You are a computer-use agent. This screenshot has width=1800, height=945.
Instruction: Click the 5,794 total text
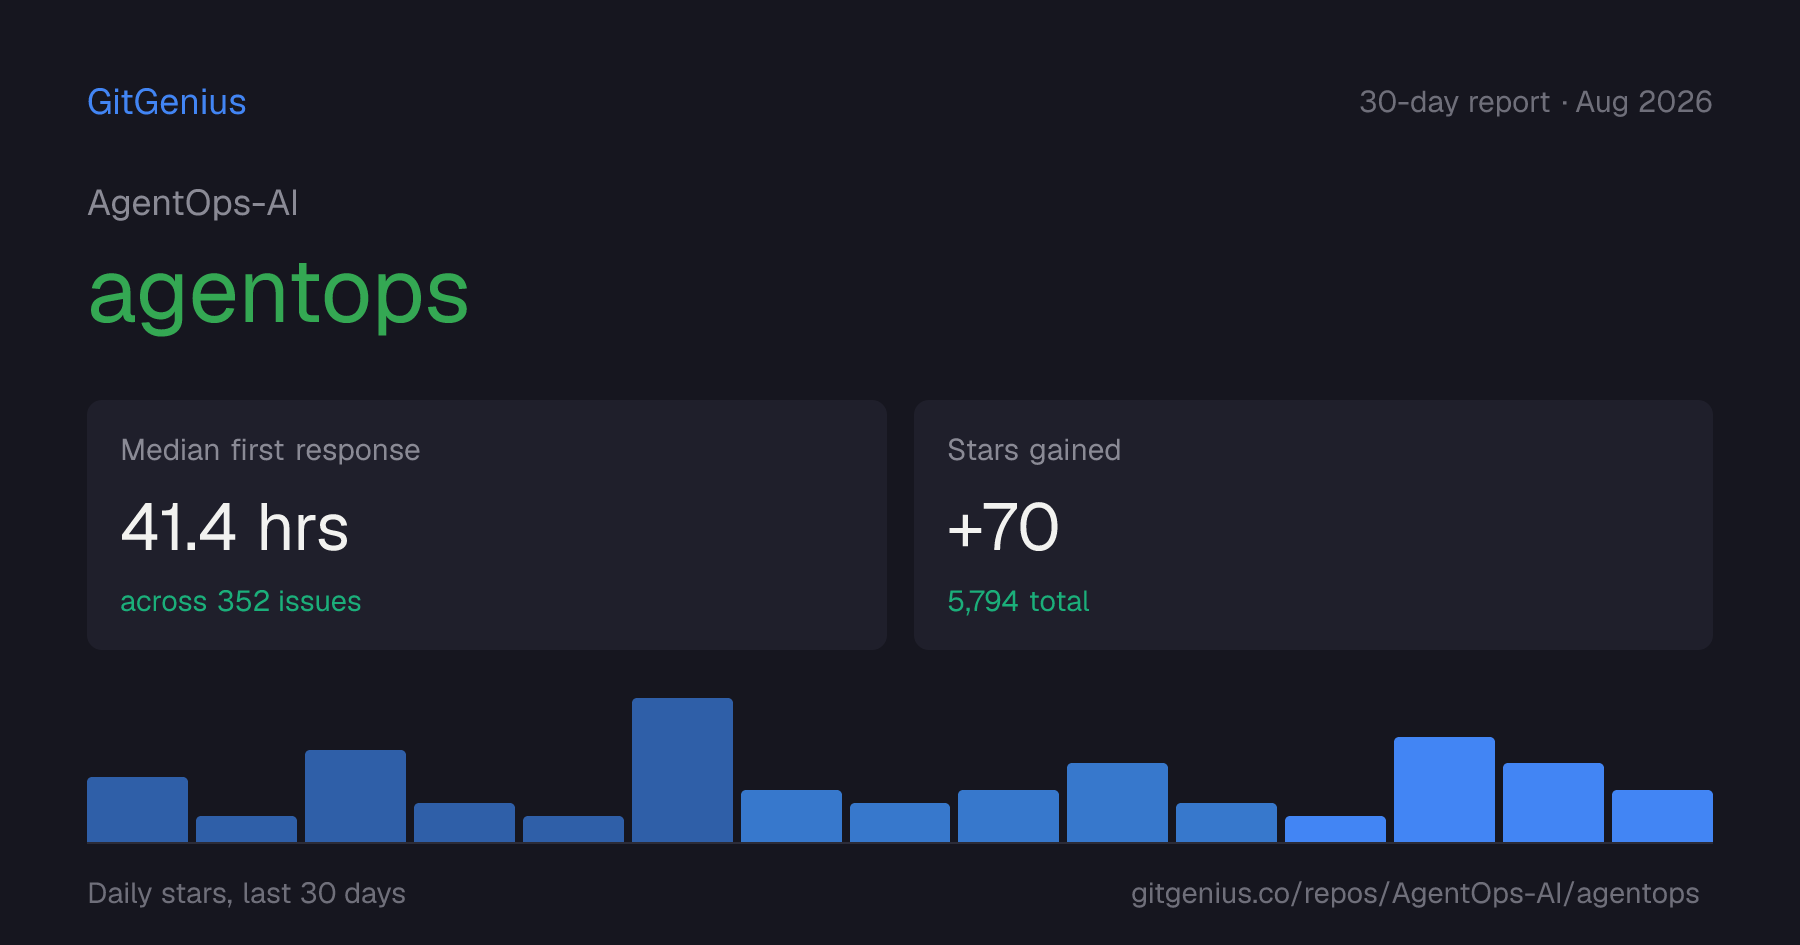coord(1018,601)
